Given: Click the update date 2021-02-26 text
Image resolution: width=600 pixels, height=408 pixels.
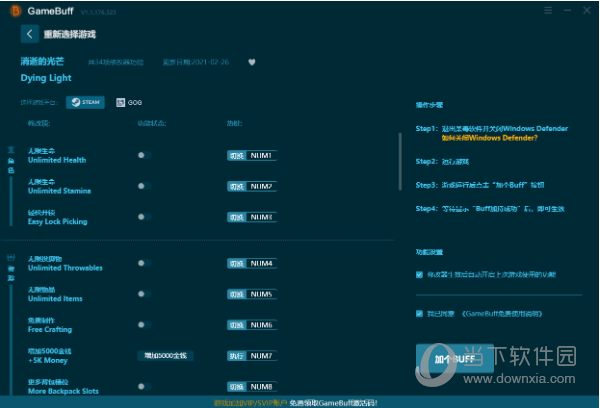Looking at the screenshot, I should pyautogui.click(x=196, y=62).
